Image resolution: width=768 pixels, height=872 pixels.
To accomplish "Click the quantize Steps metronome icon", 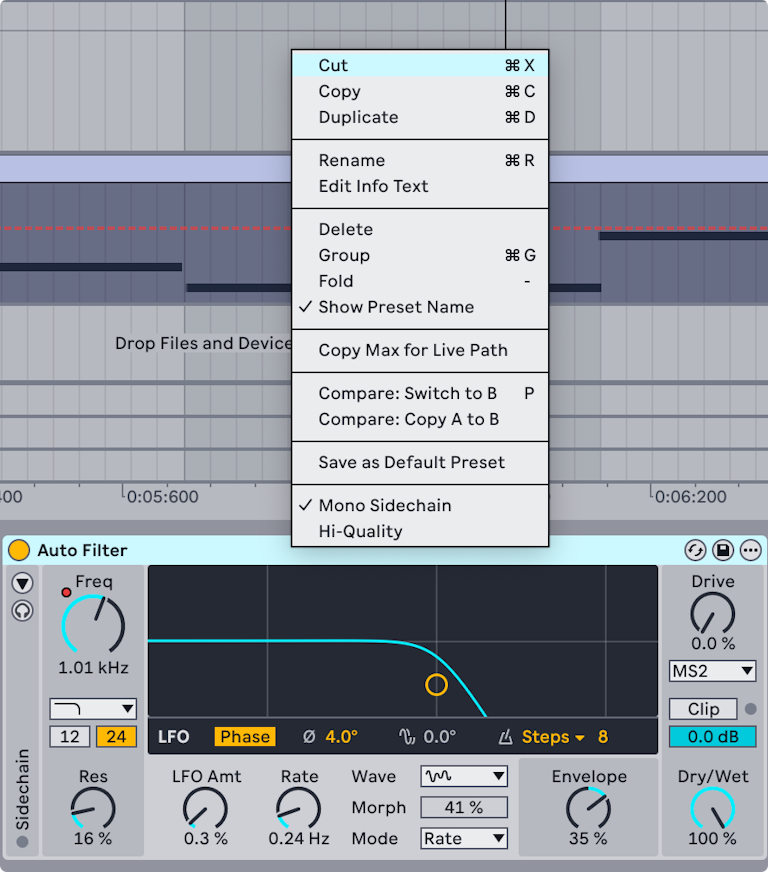I will [506, 737].
